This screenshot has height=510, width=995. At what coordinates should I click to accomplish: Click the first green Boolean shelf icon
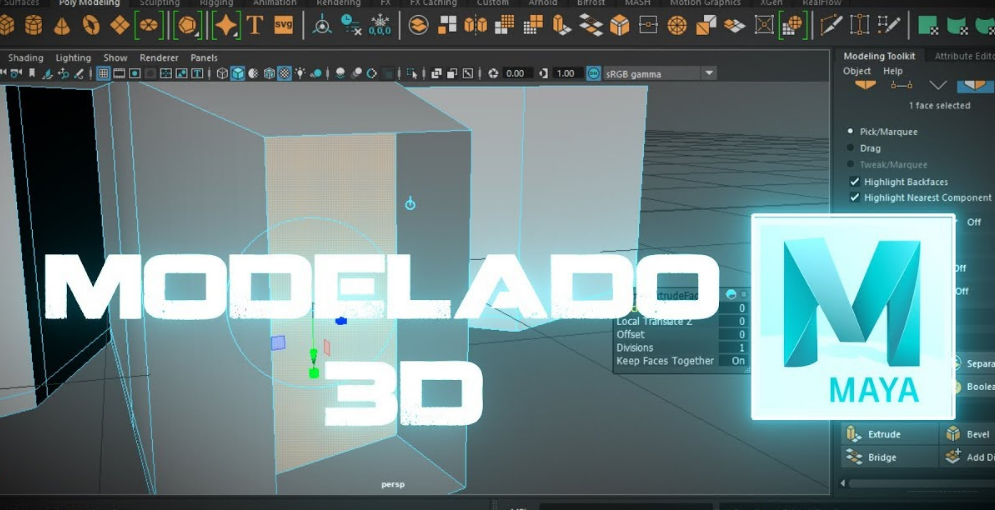[x=928, y=26]
